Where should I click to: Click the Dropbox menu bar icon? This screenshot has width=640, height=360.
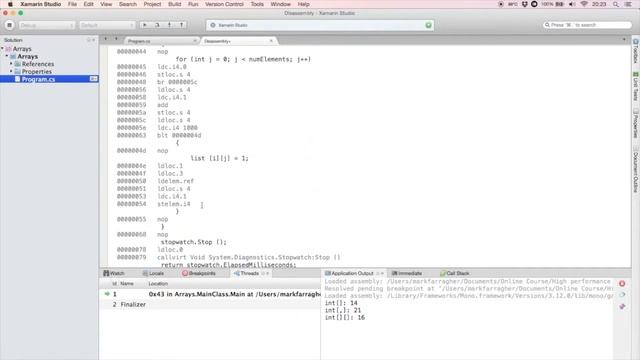click(x=524, y=4)
